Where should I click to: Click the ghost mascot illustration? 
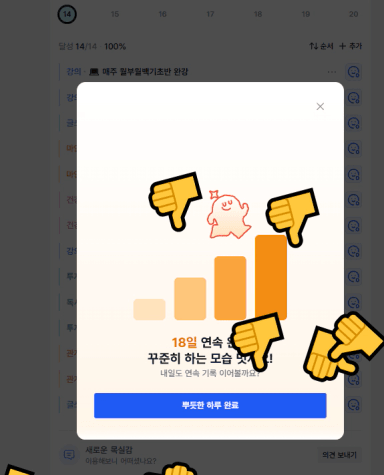pyautogui.click(x=228, y=214)
